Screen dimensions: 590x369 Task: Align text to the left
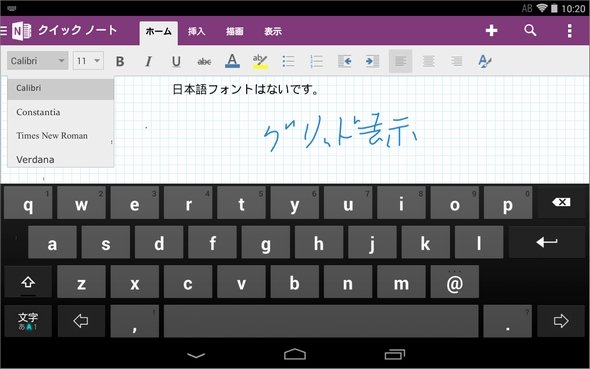pyautogui.click(x=400, y=61)
